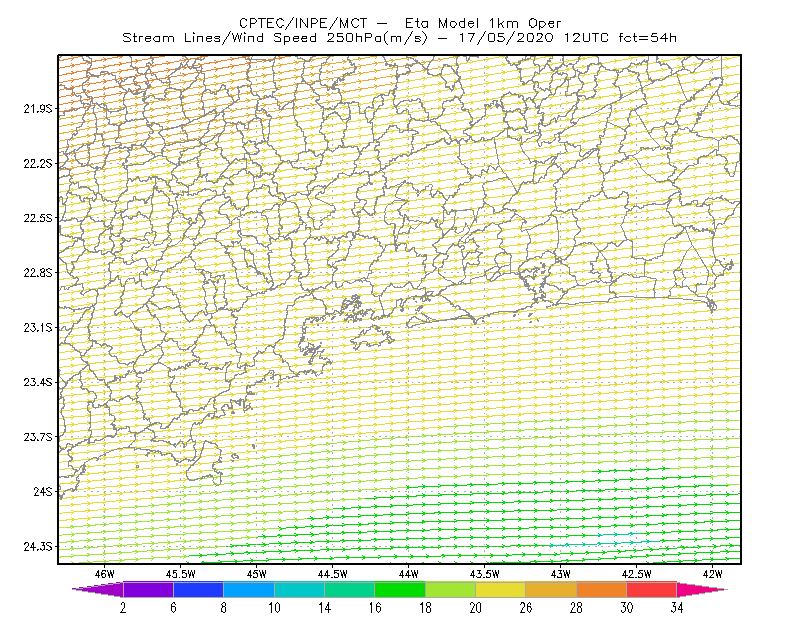The height and width of the screenshot is (618, 800).
Task: Click the '42W' longitude label
Action: pyautogui.click(x=713, y=574)
